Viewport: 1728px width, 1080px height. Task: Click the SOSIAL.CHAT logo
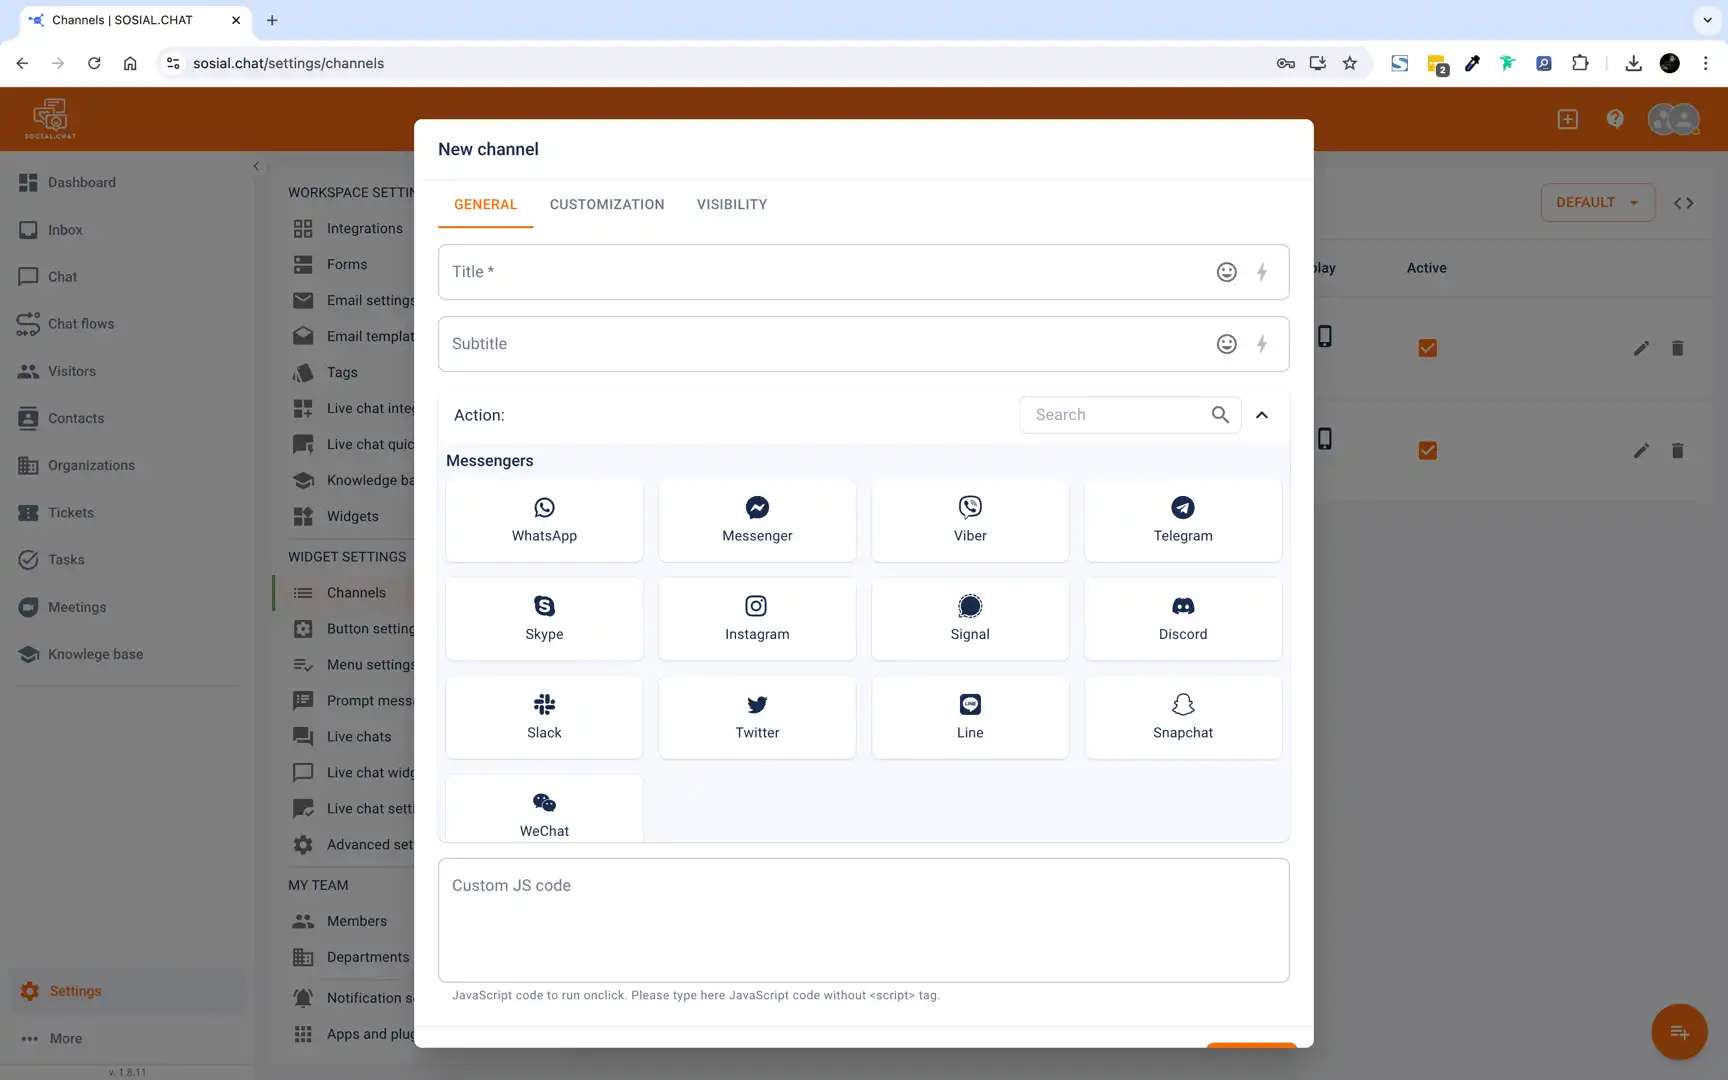(50, 119)
